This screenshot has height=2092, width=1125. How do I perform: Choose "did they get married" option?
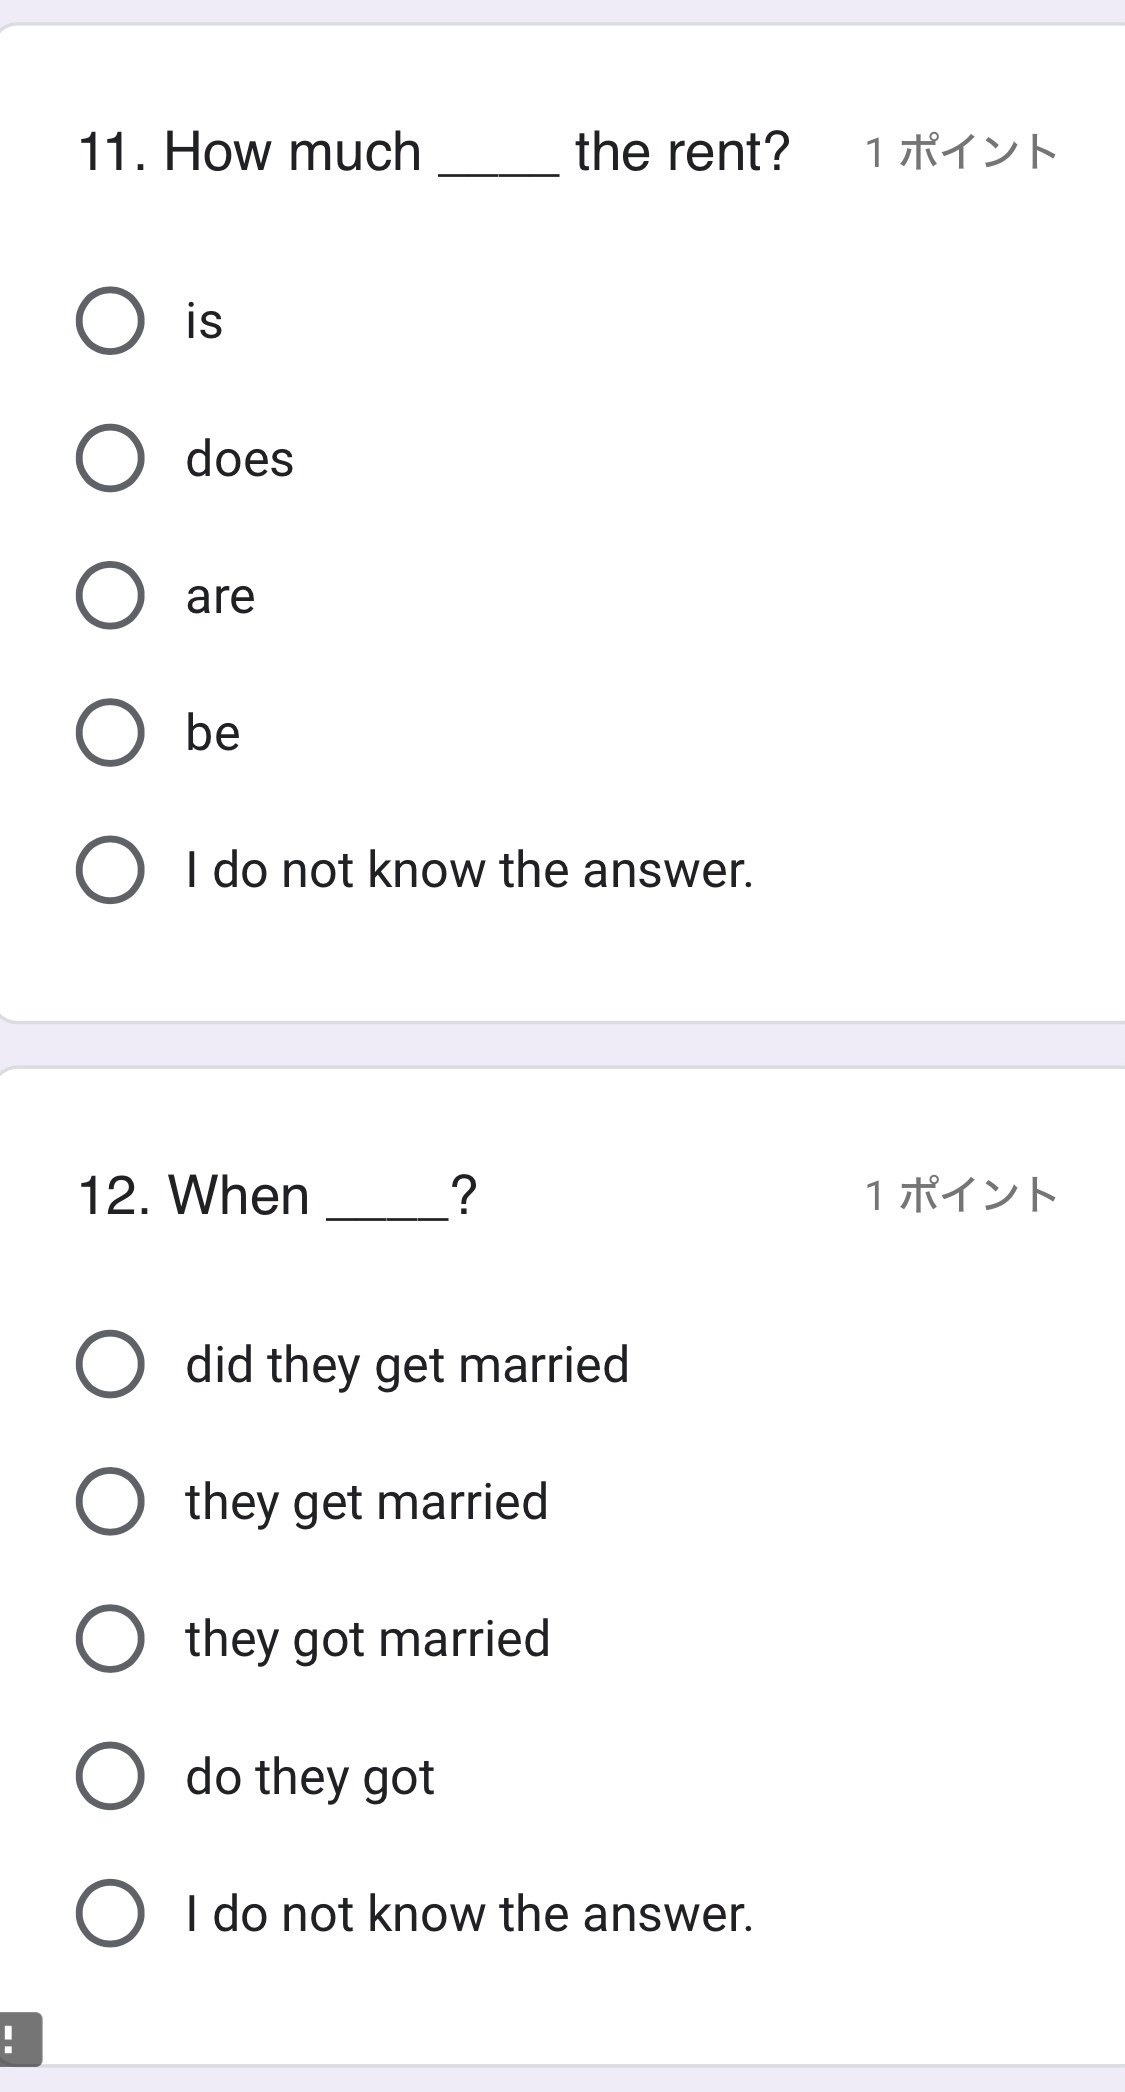pyautogui.click(x=110, y=1364)
